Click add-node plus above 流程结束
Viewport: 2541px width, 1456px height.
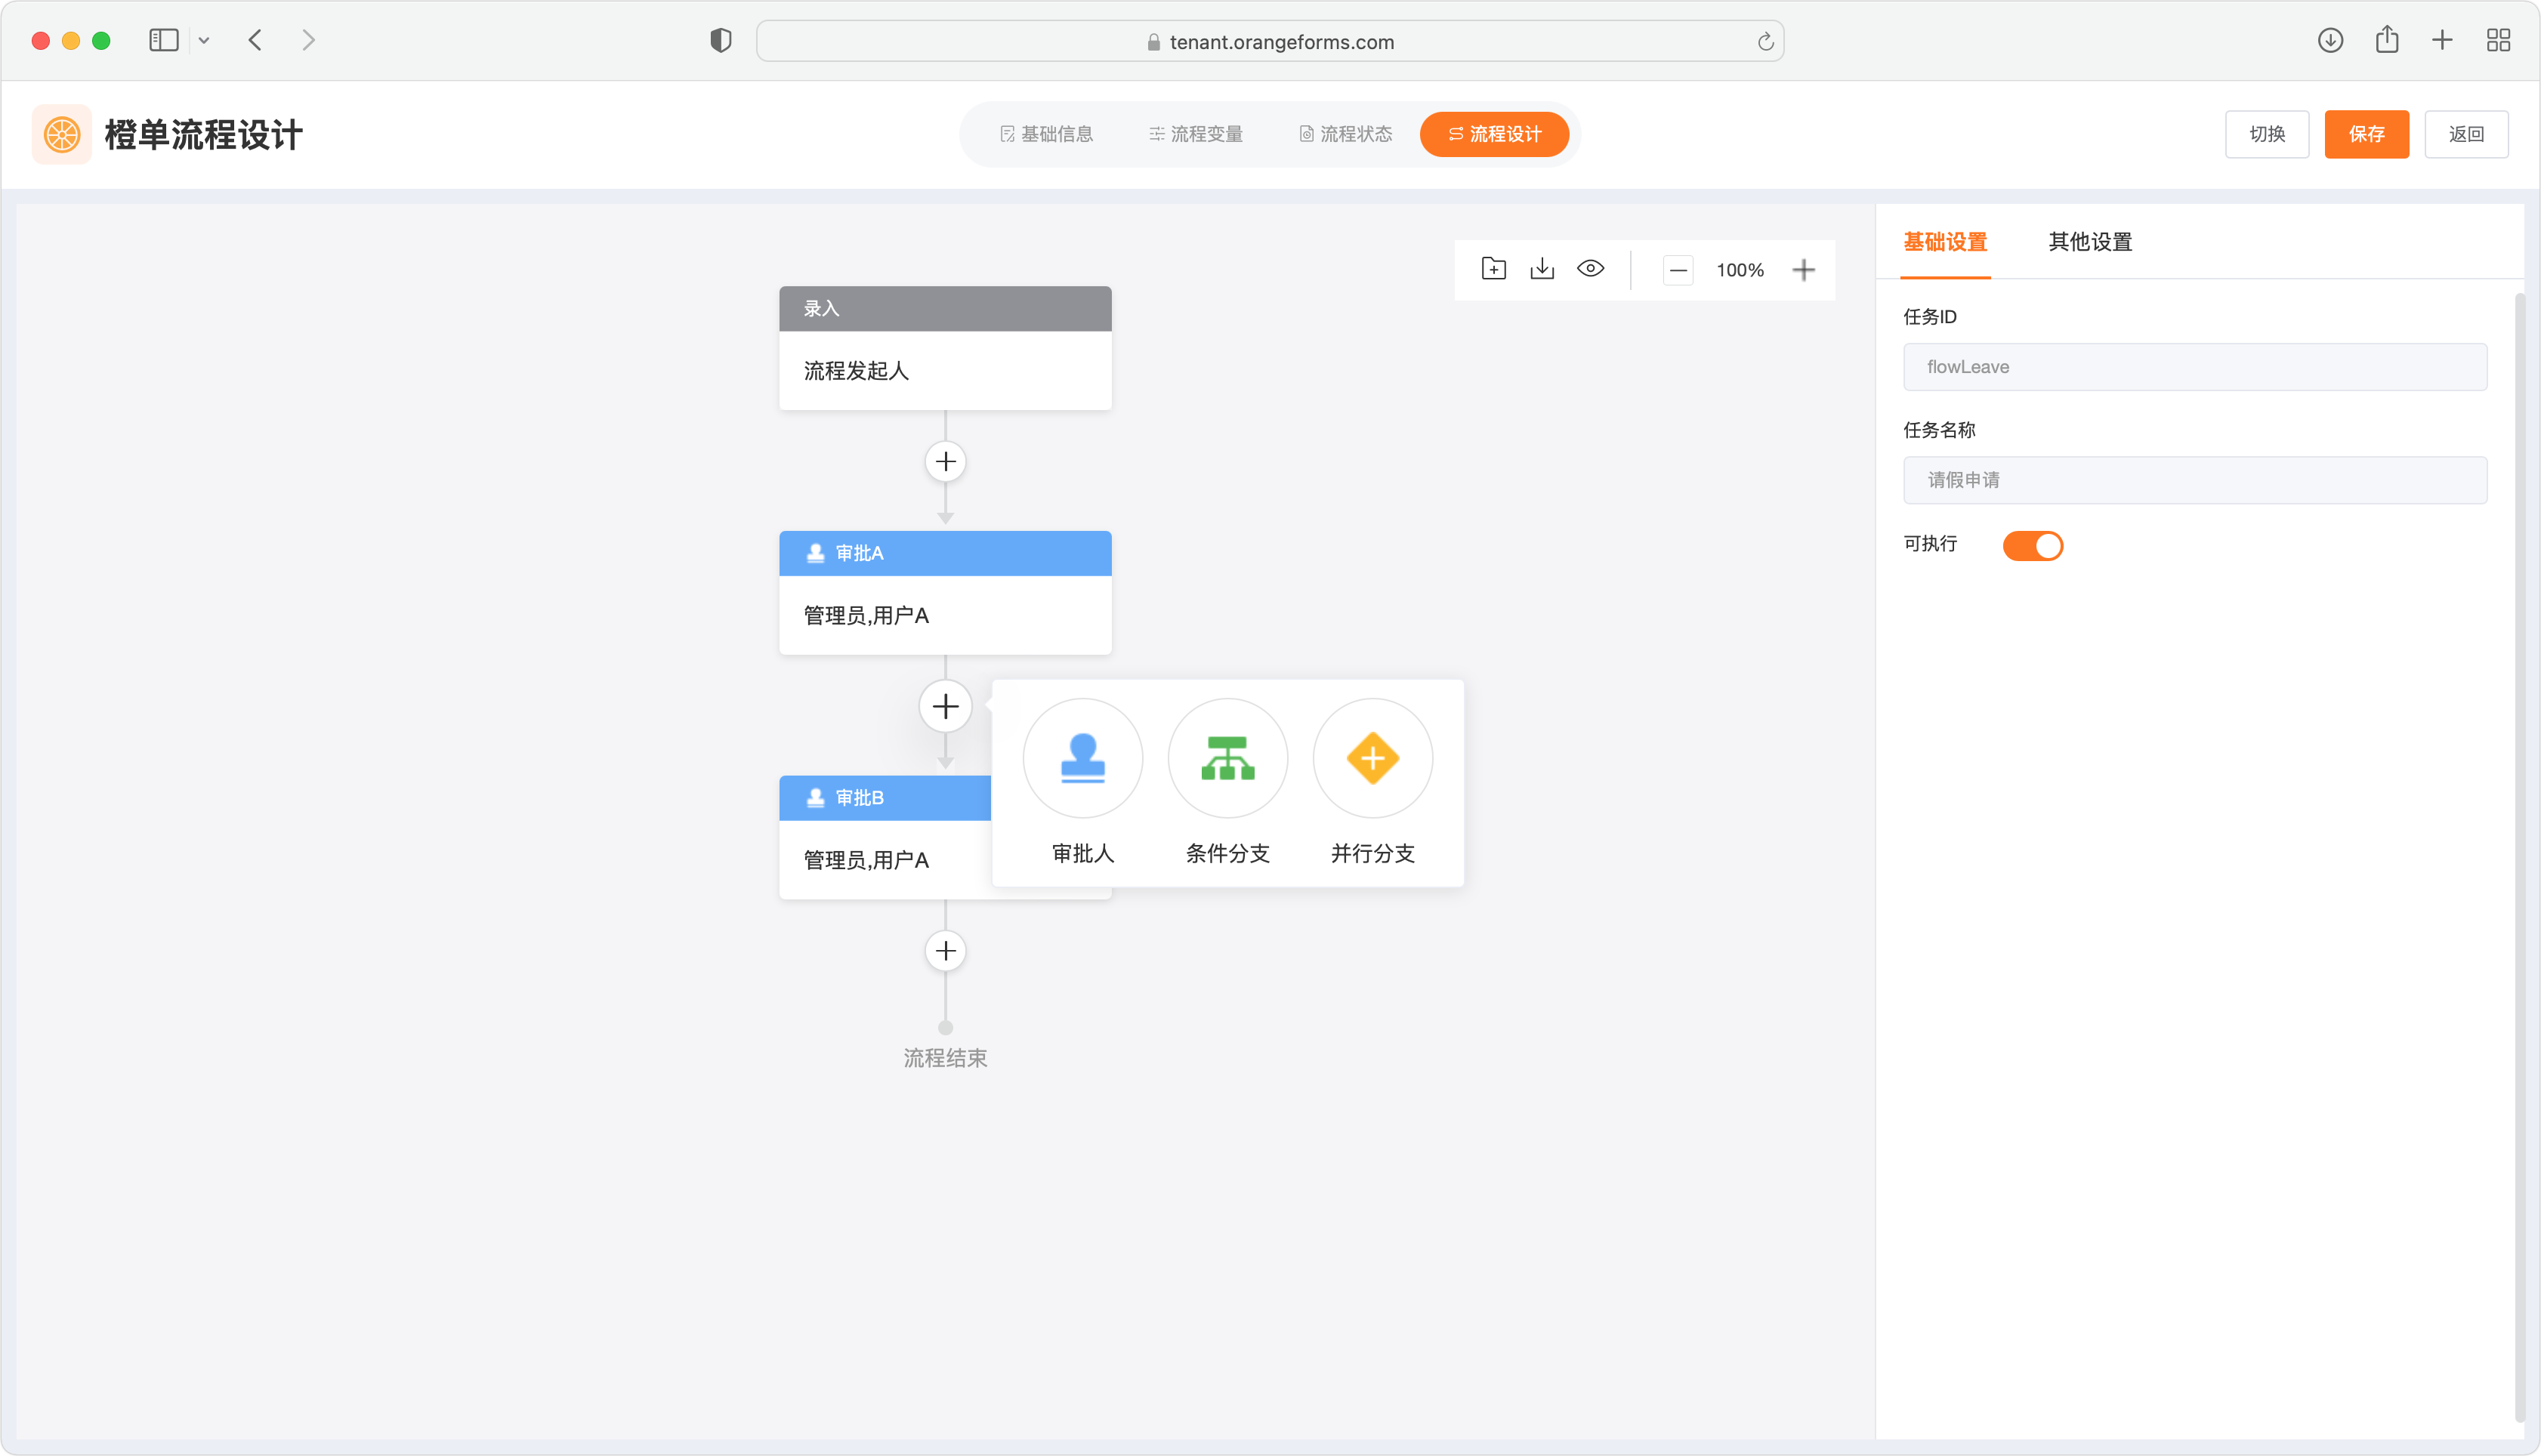[x=945, y=951]
